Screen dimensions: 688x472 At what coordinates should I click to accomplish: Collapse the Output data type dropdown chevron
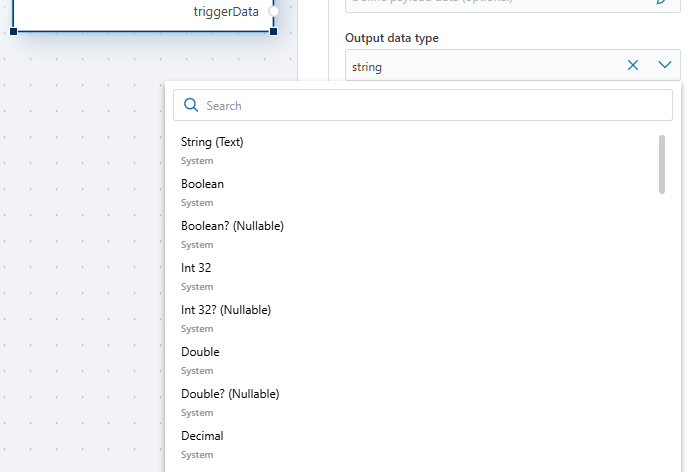[665, 66]
